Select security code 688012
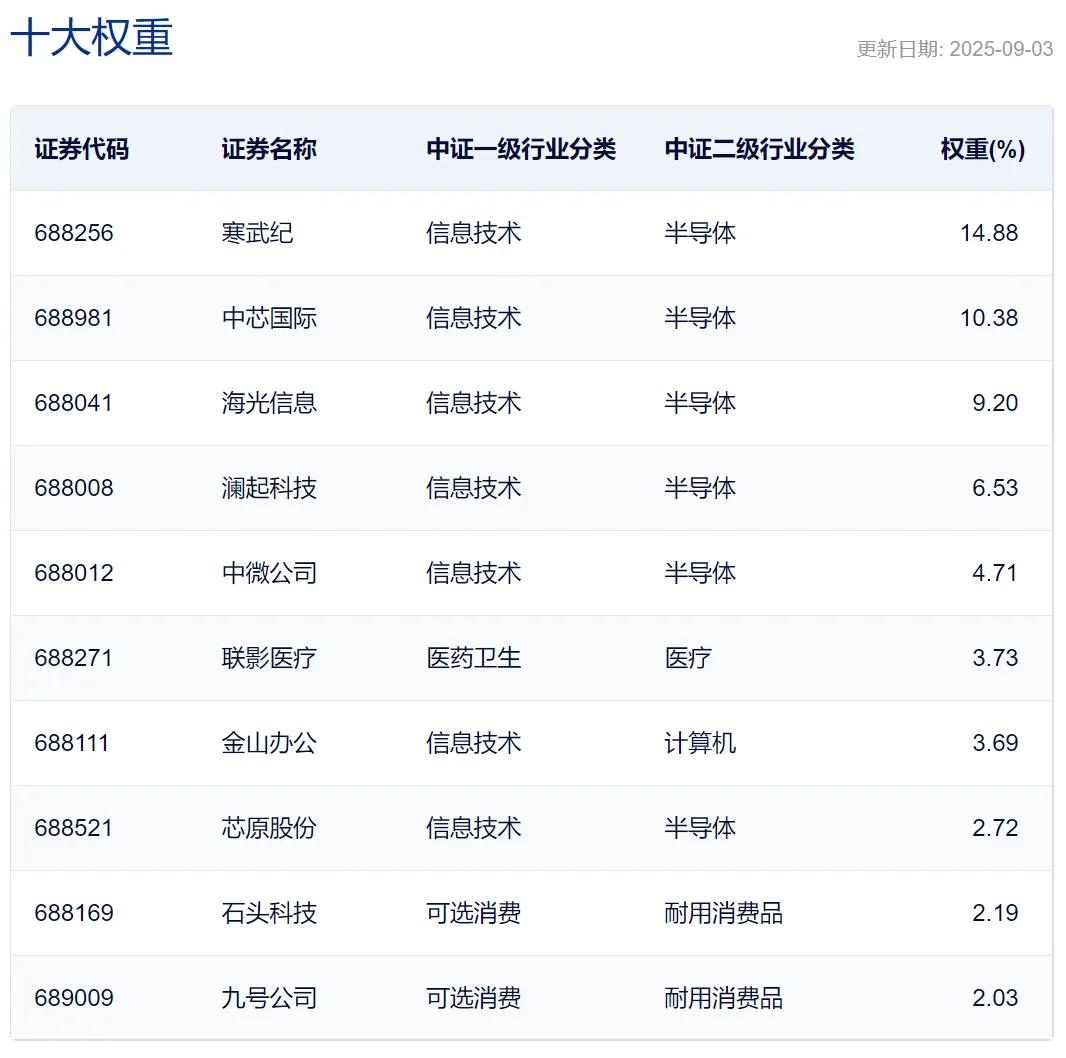 pos(74,573)
